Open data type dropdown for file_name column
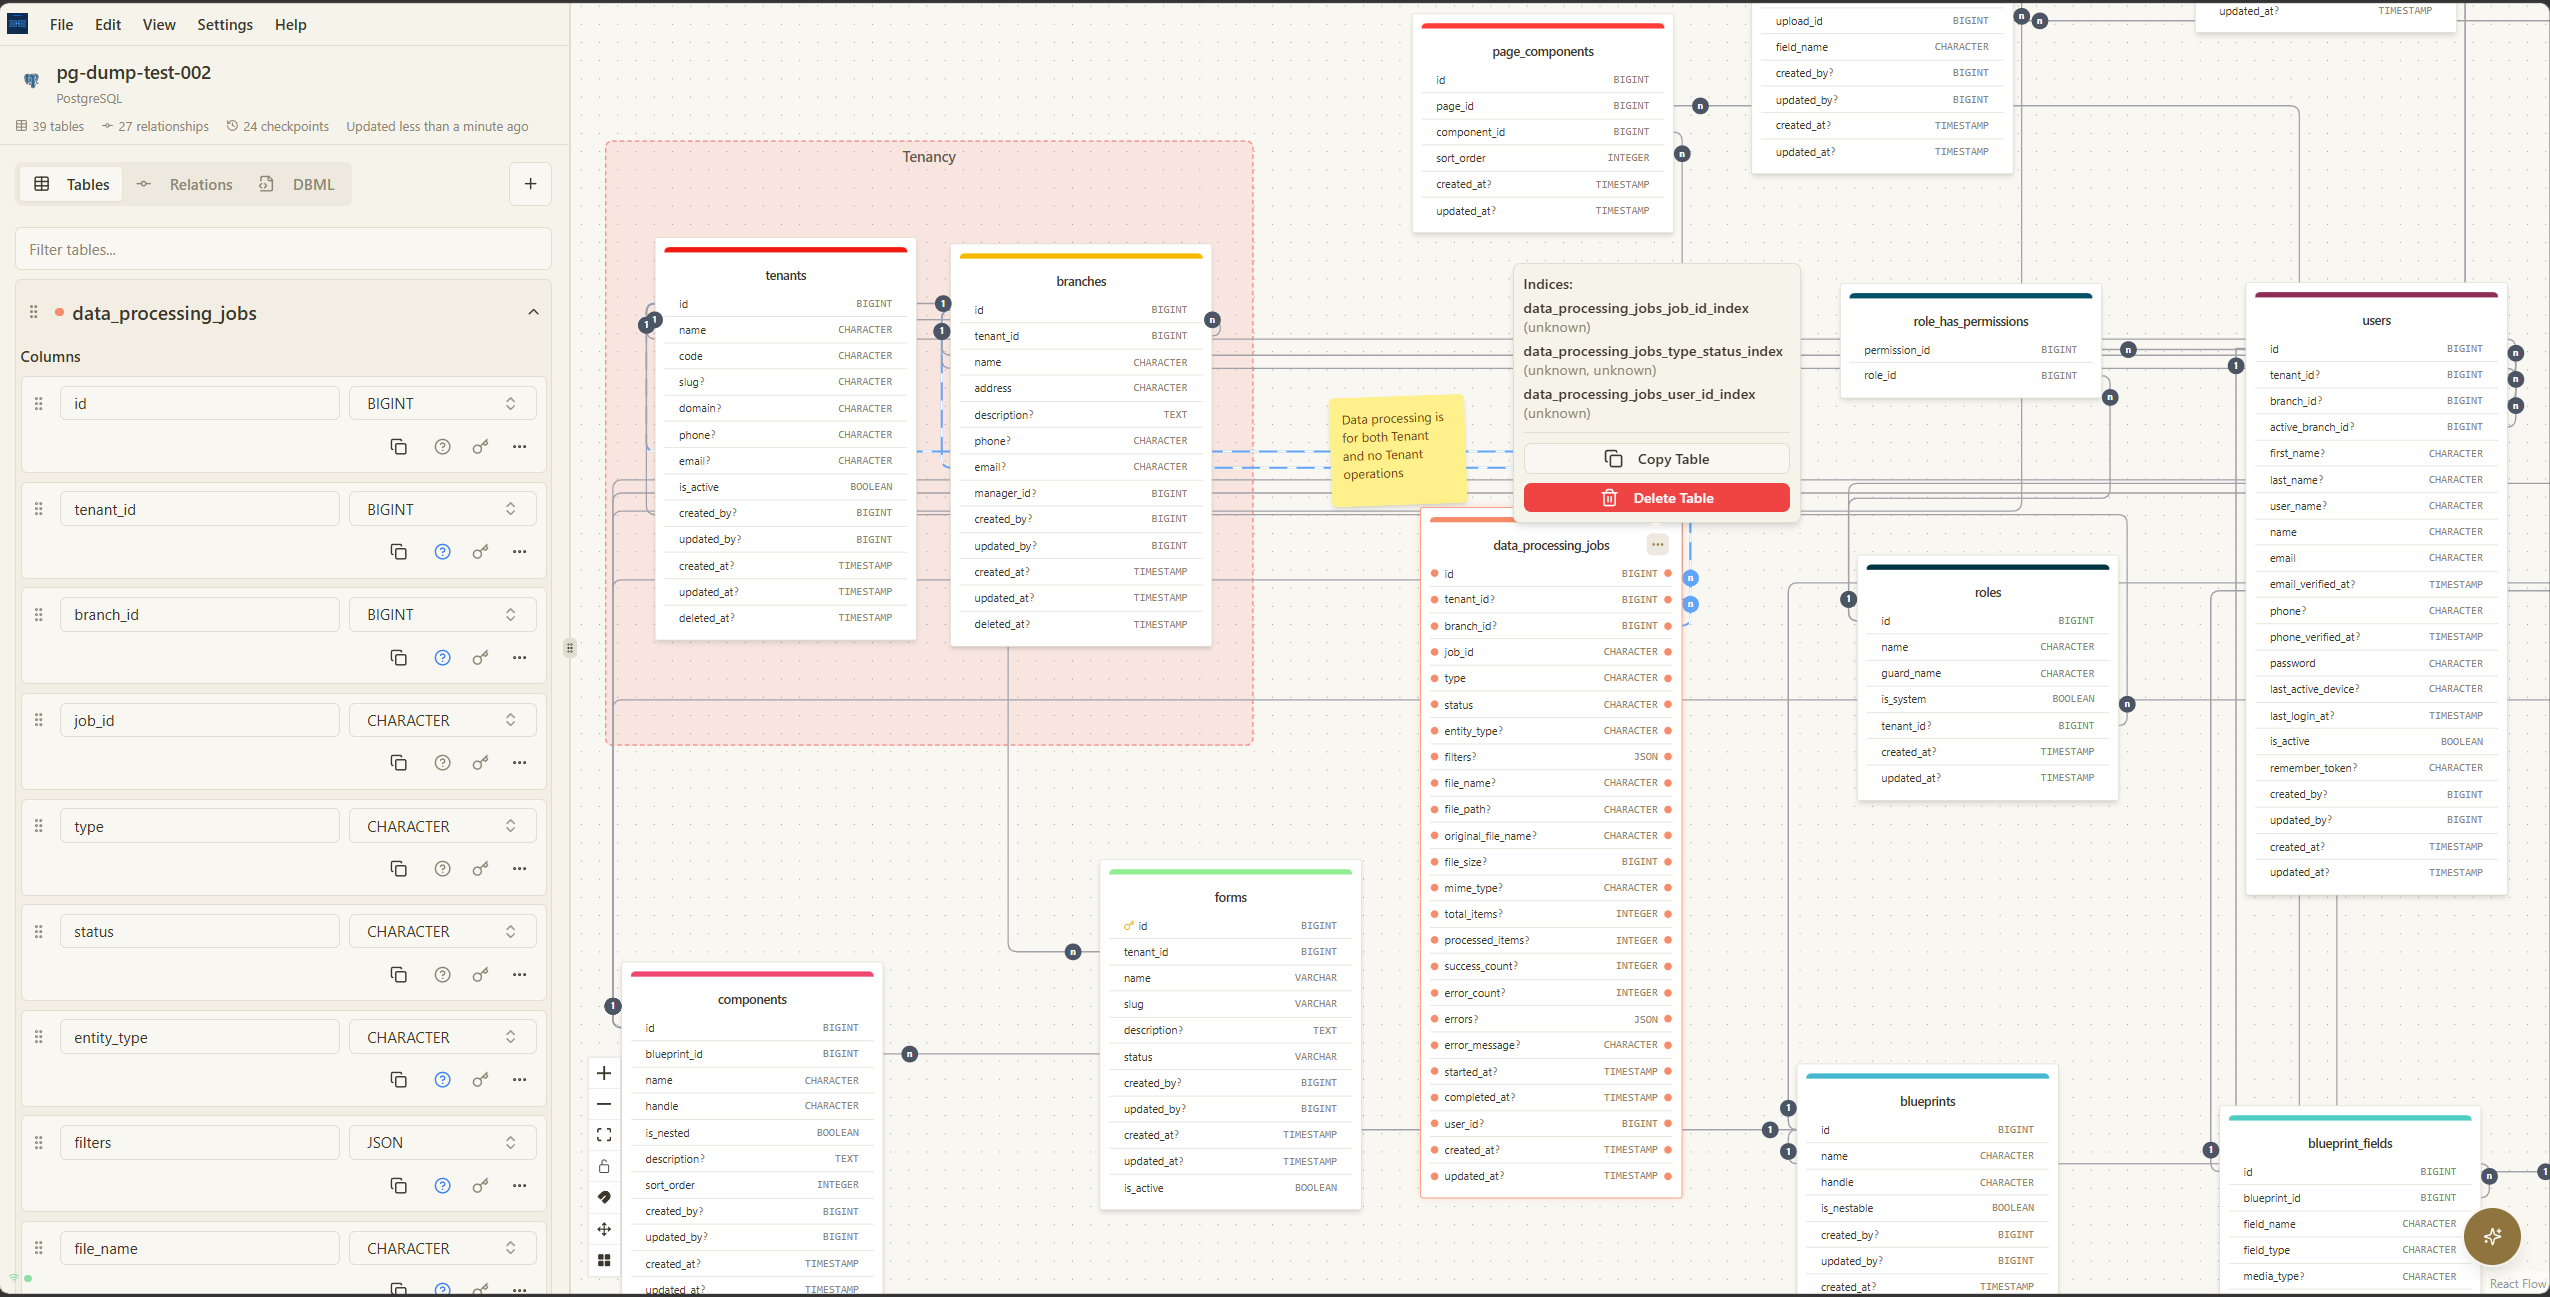This screenshot has height=1297, width=2550. pos(442,1248)
